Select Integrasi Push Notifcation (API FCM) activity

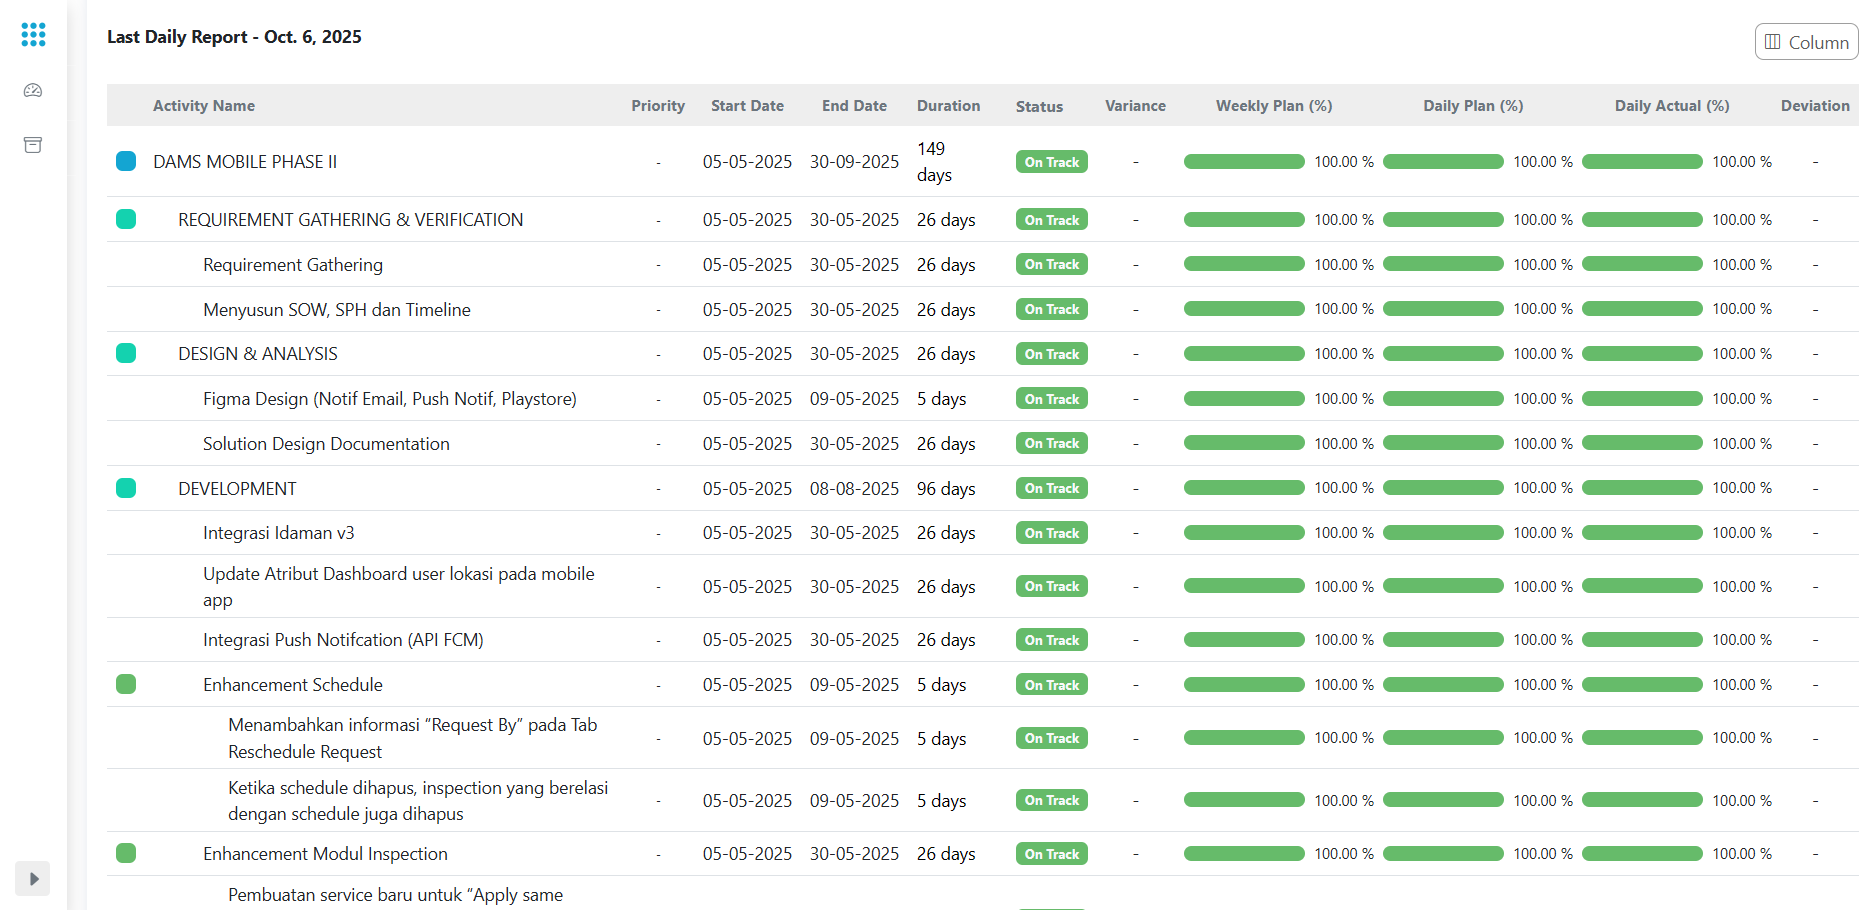tap(343, 640)
